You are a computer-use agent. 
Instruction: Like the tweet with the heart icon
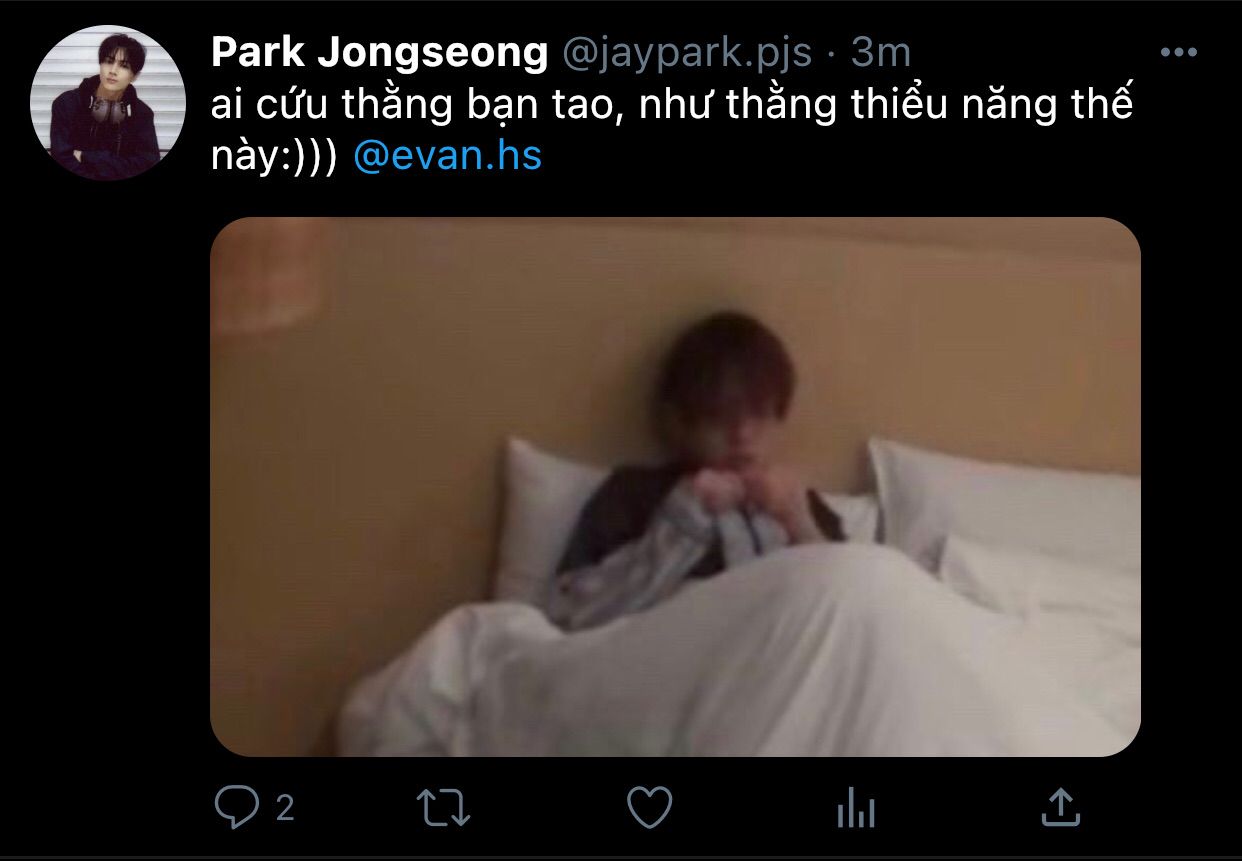(x=650, y=807)
